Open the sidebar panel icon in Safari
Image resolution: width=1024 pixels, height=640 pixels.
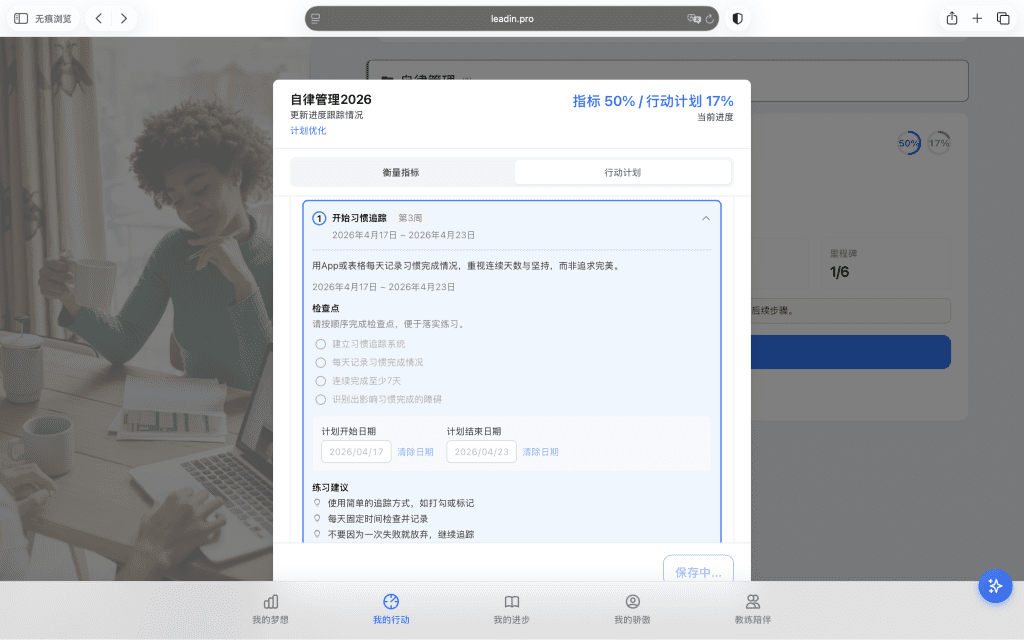point(21,18)
